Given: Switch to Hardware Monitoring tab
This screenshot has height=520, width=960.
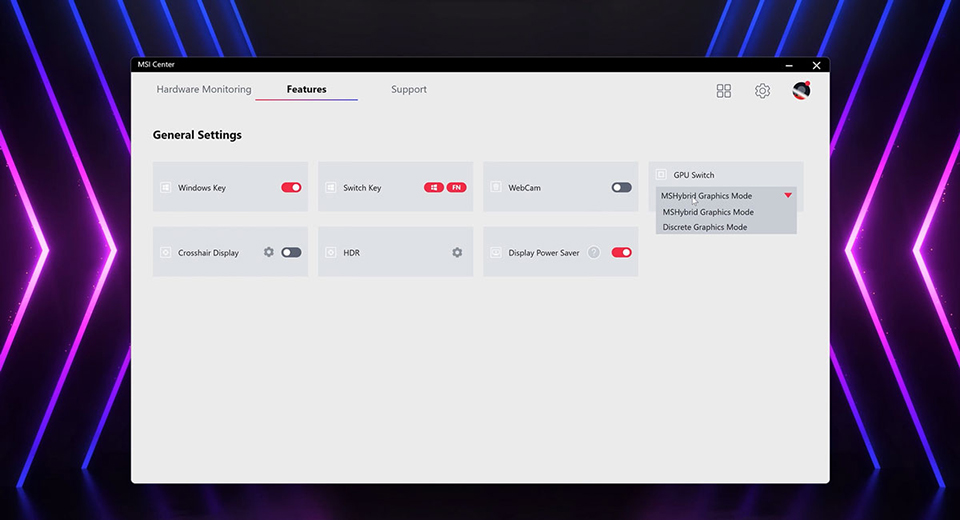Looking at the screenshot, I should point(204,90).
